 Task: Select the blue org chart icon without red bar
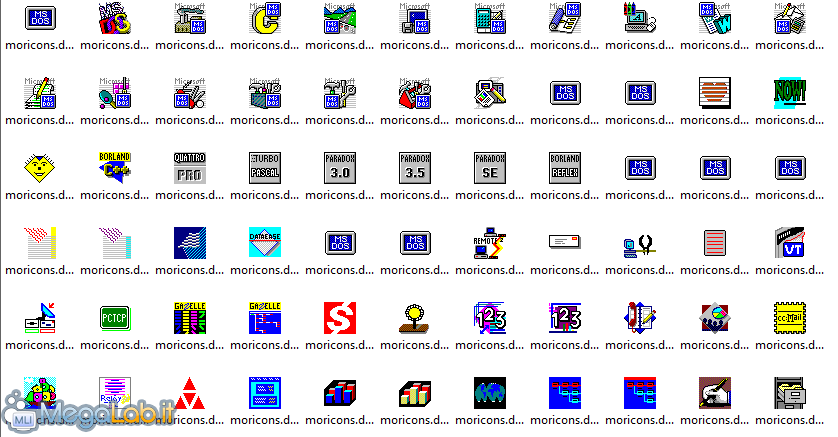(565, 393)
